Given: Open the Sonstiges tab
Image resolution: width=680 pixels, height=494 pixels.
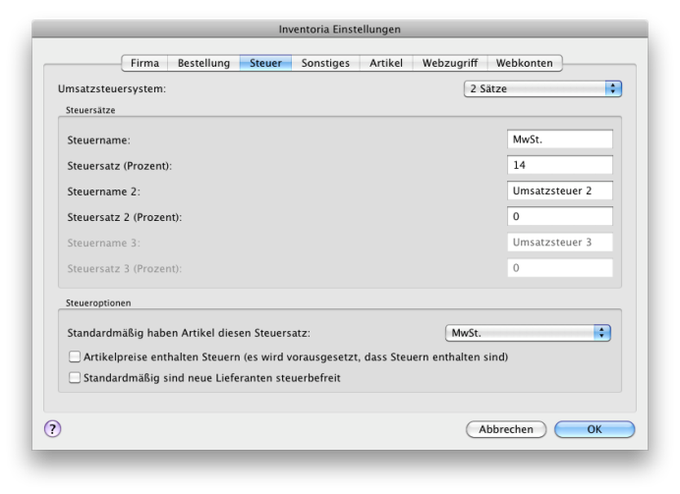Looking at the screenshot, I should [x=325, y=63].
